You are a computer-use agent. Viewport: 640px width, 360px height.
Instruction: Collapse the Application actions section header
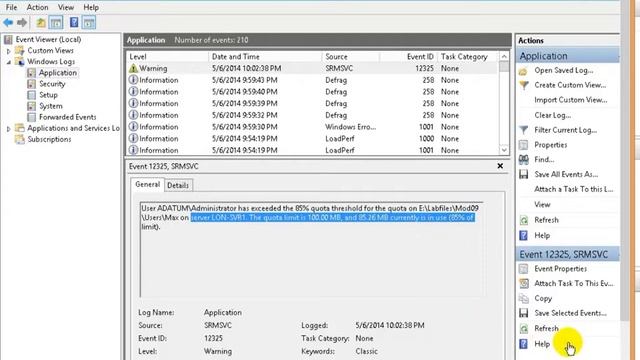(x=568, y=56)
